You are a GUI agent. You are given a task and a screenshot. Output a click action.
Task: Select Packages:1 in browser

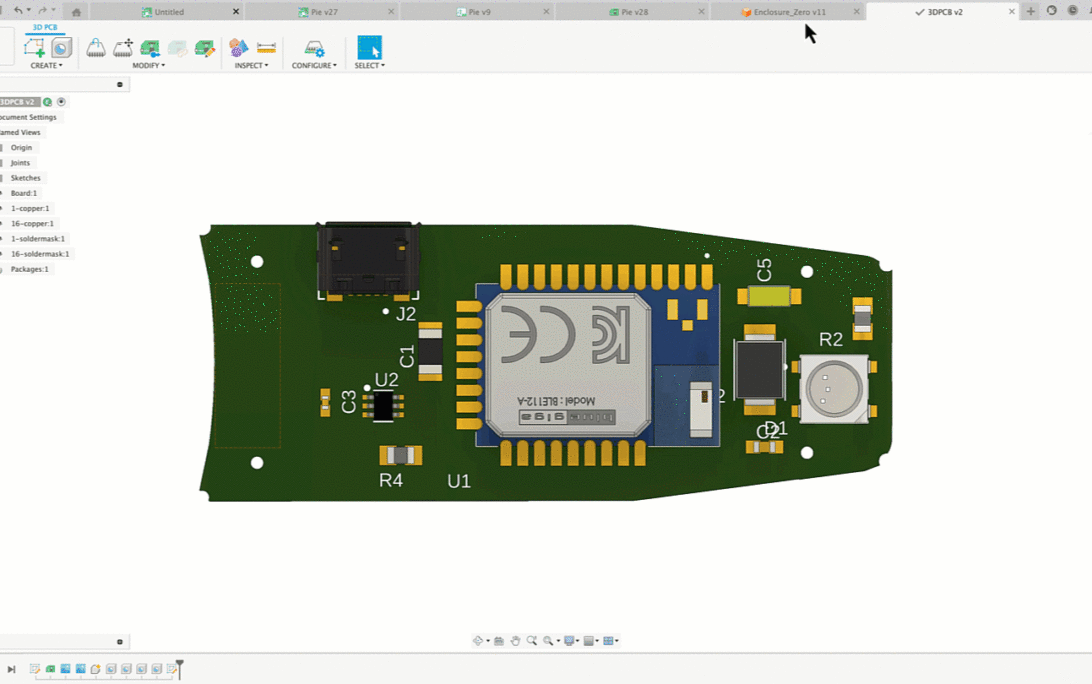(x=29, y=270)
